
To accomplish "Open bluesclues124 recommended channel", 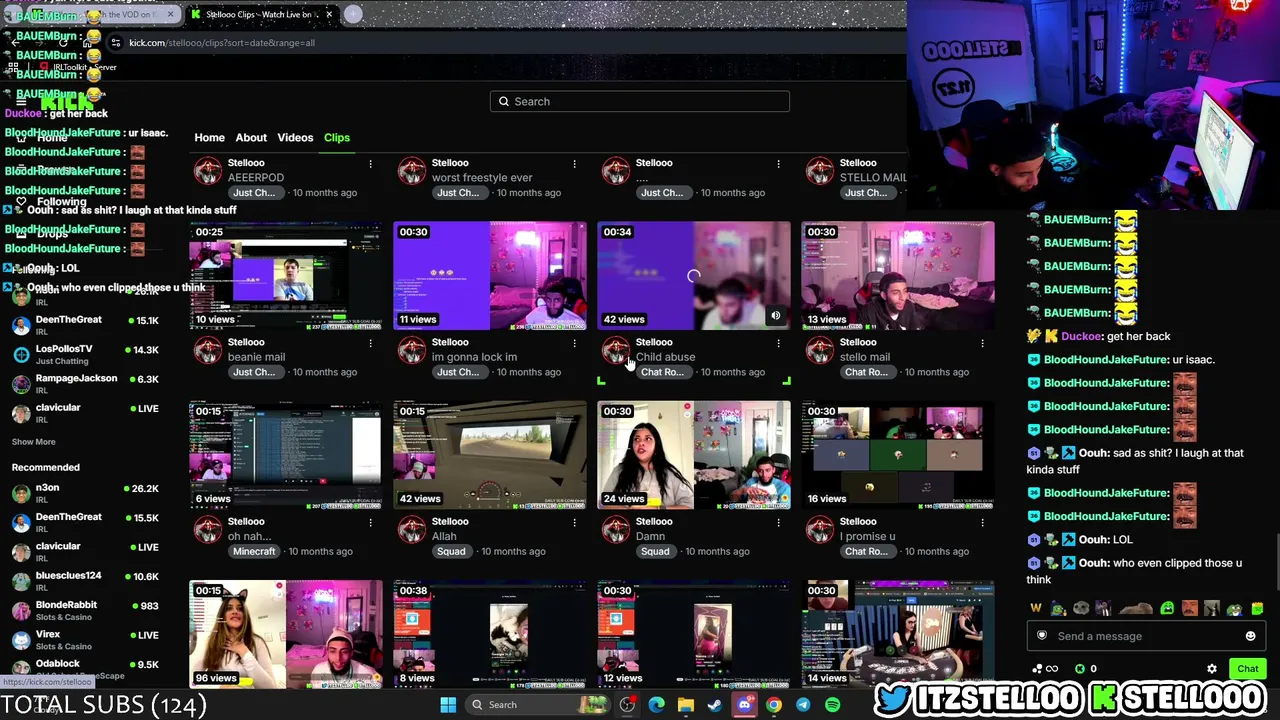I will [x=85, y=582].
